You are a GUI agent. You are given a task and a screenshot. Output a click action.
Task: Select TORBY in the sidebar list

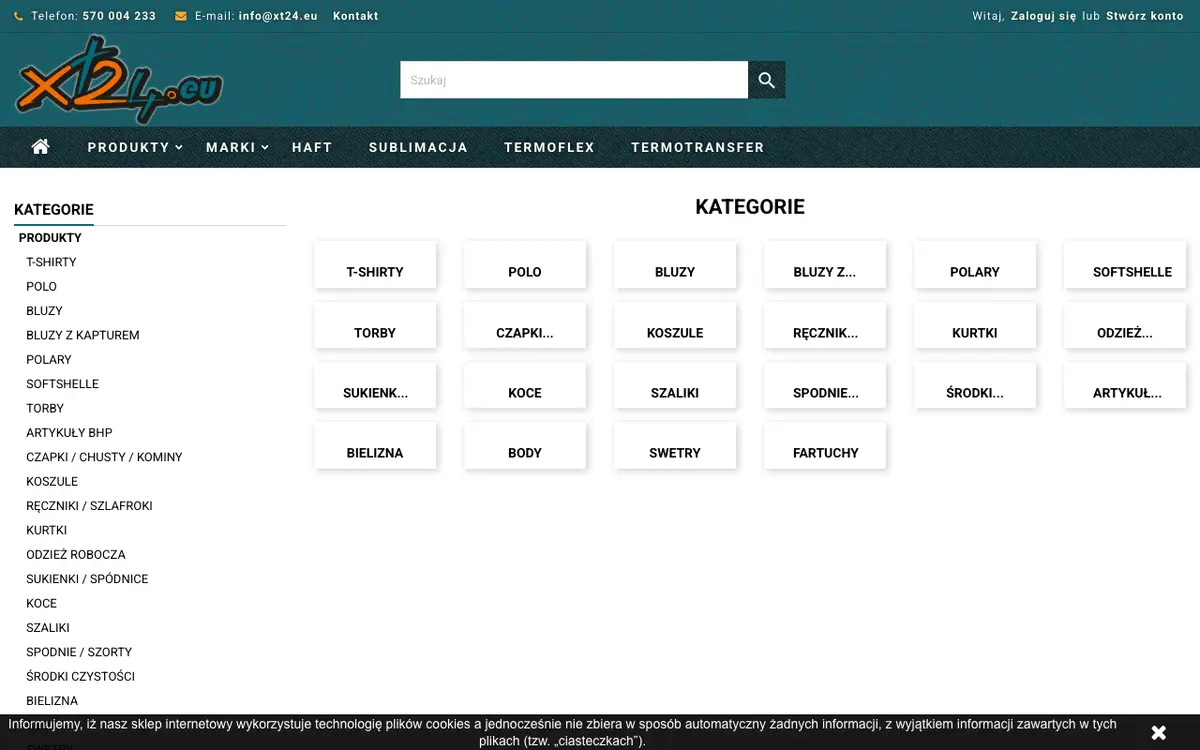click(x=45, y=408)
